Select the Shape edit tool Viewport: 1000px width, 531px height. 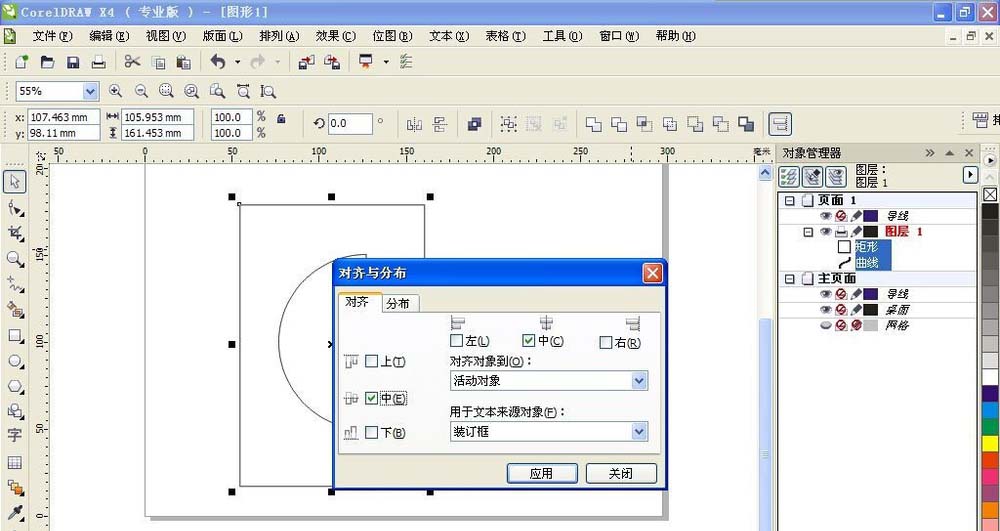[x=15, y=208]
